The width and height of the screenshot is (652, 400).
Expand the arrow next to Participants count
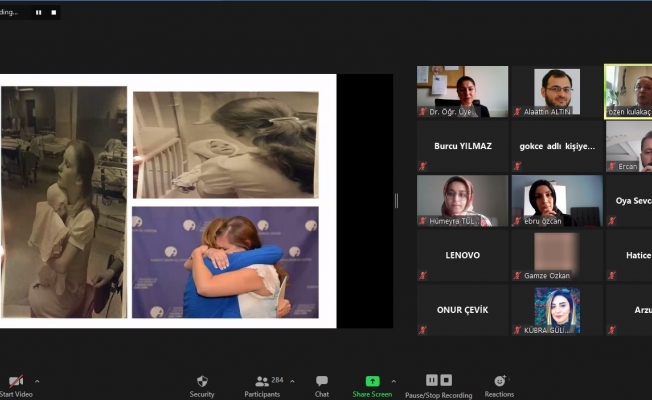click(293, 381)
